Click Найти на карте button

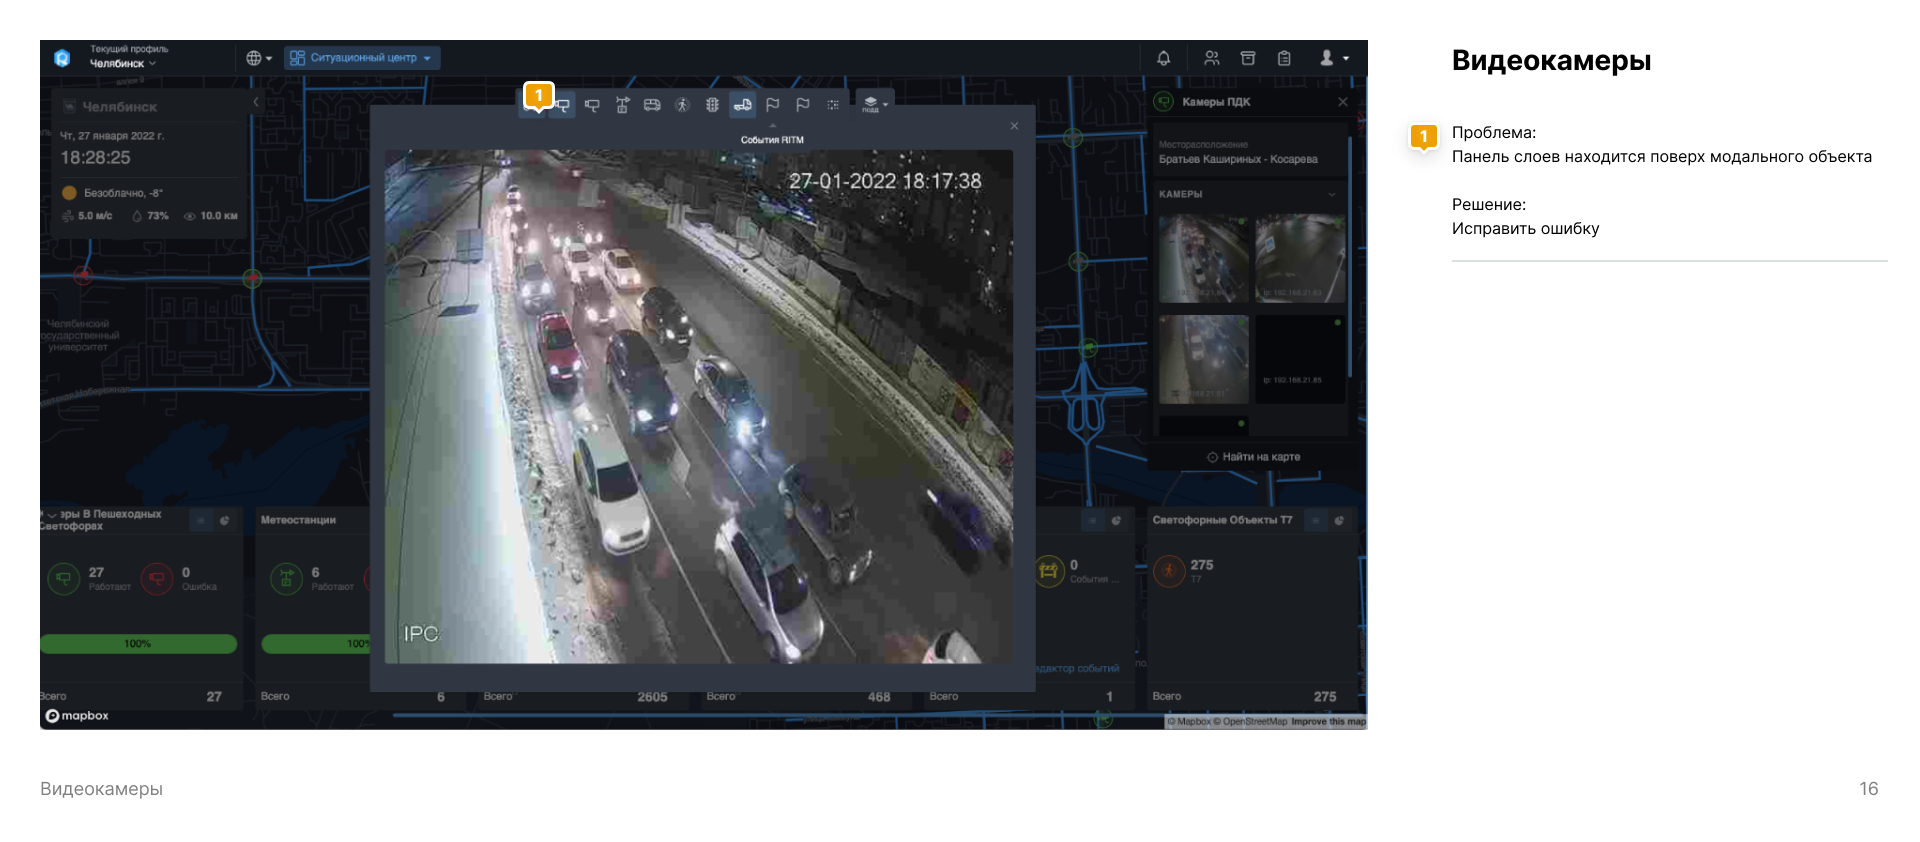pyautogui.click(x=1254, y=457)
